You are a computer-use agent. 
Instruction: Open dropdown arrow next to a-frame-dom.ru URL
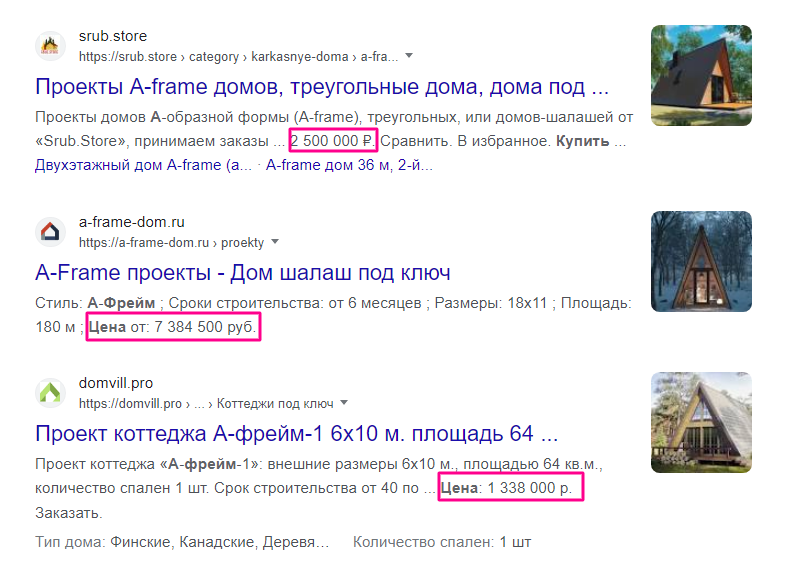[275, 242]
